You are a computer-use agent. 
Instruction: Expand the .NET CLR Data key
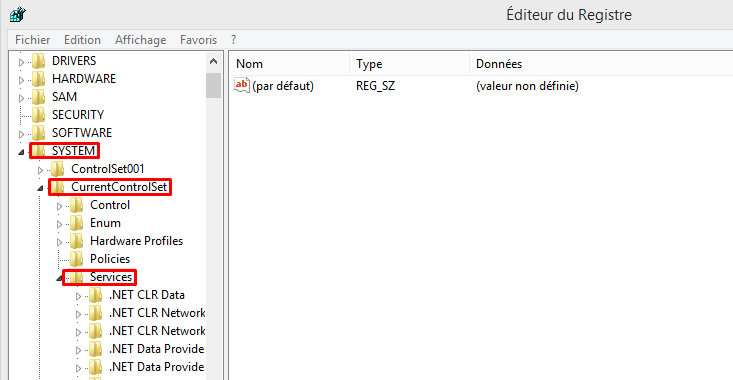(x=79, y=296)
